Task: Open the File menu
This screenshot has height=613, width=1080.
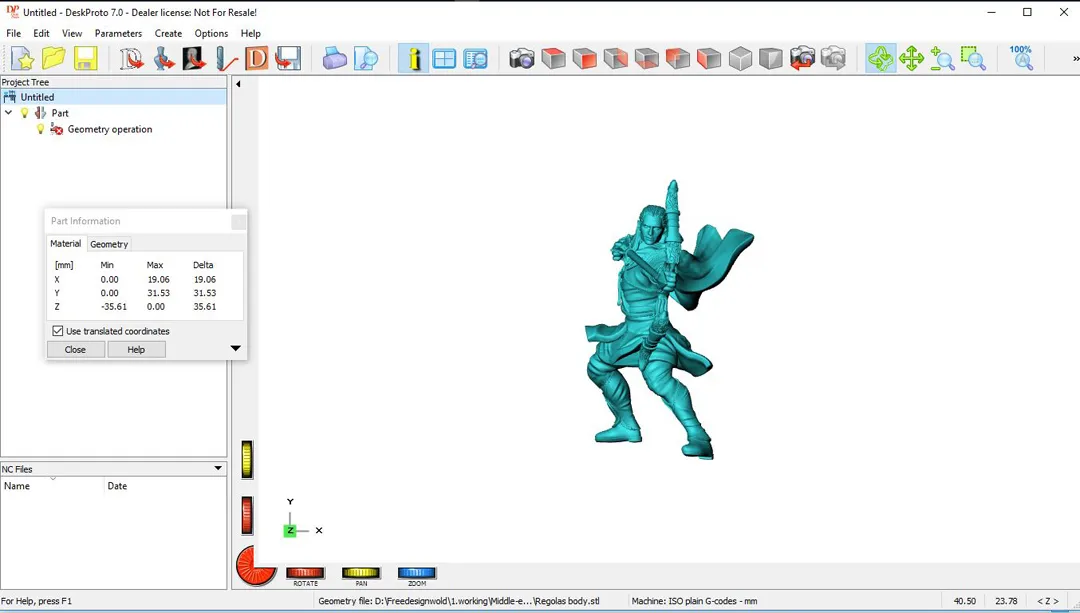Action: [x=14, y=33]
